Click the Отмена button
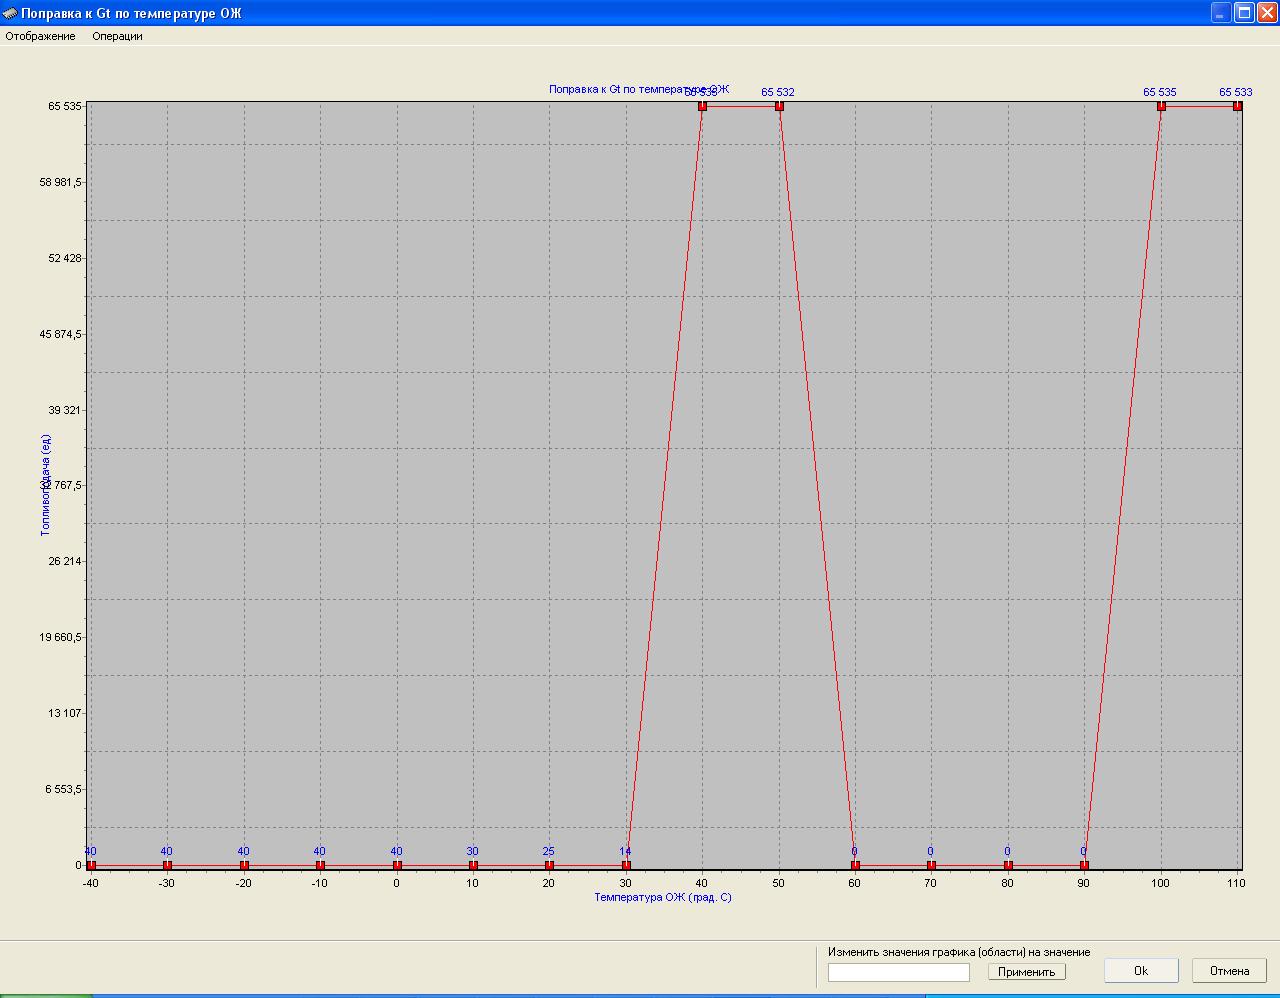 point(1229,971)
